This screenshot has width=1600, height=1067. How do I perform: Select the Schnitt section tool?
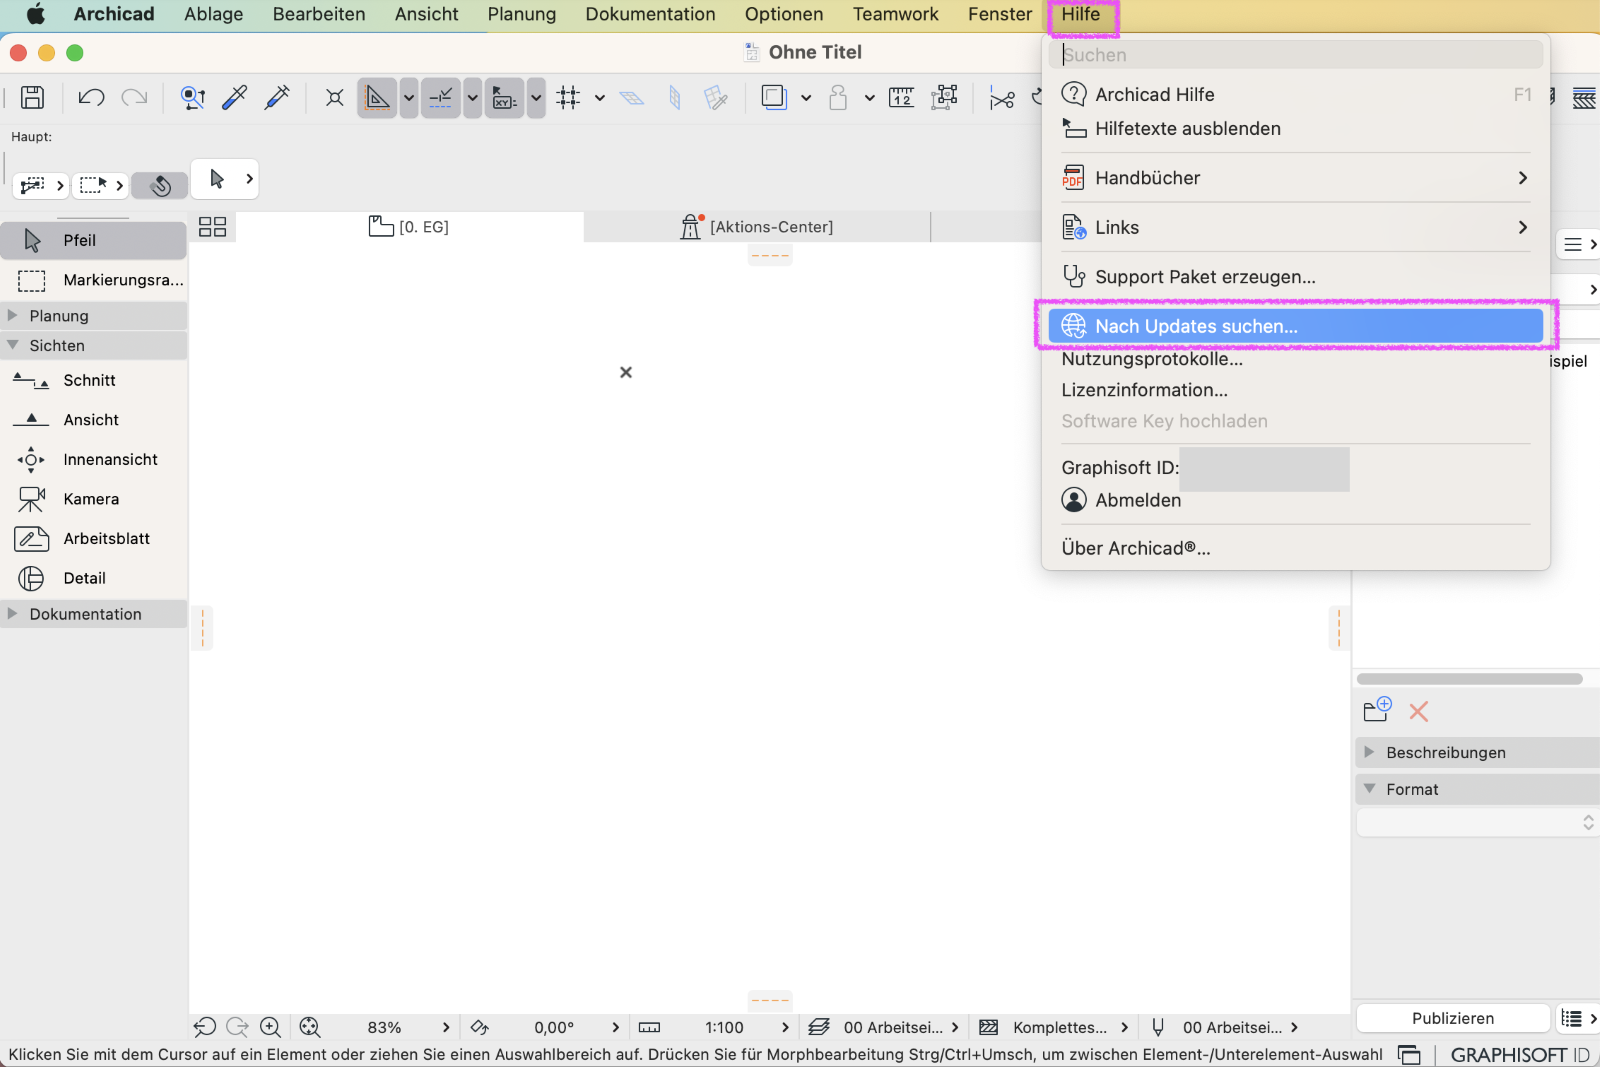[x=94, y=380]
